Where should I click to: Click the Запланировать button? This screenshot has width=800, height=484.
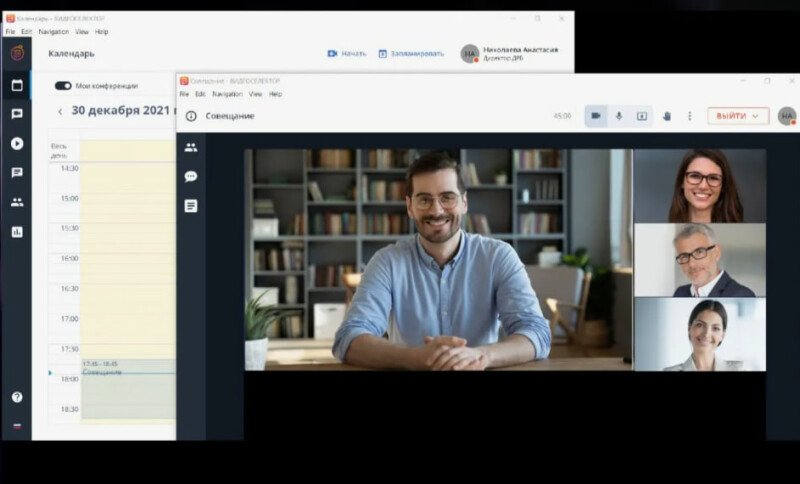point(411,53)
